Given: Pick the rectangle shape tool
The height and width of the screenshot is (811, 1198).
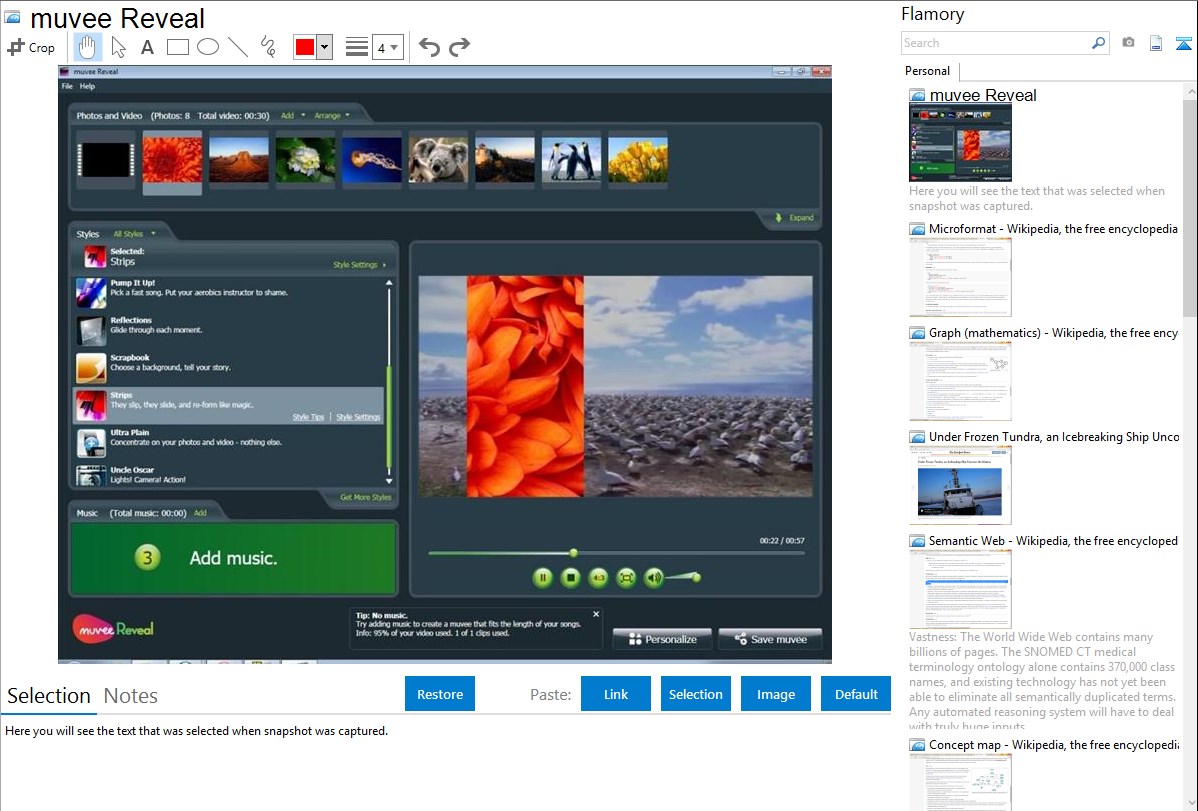Looking at the screenshot, I should tap(178, 47).
